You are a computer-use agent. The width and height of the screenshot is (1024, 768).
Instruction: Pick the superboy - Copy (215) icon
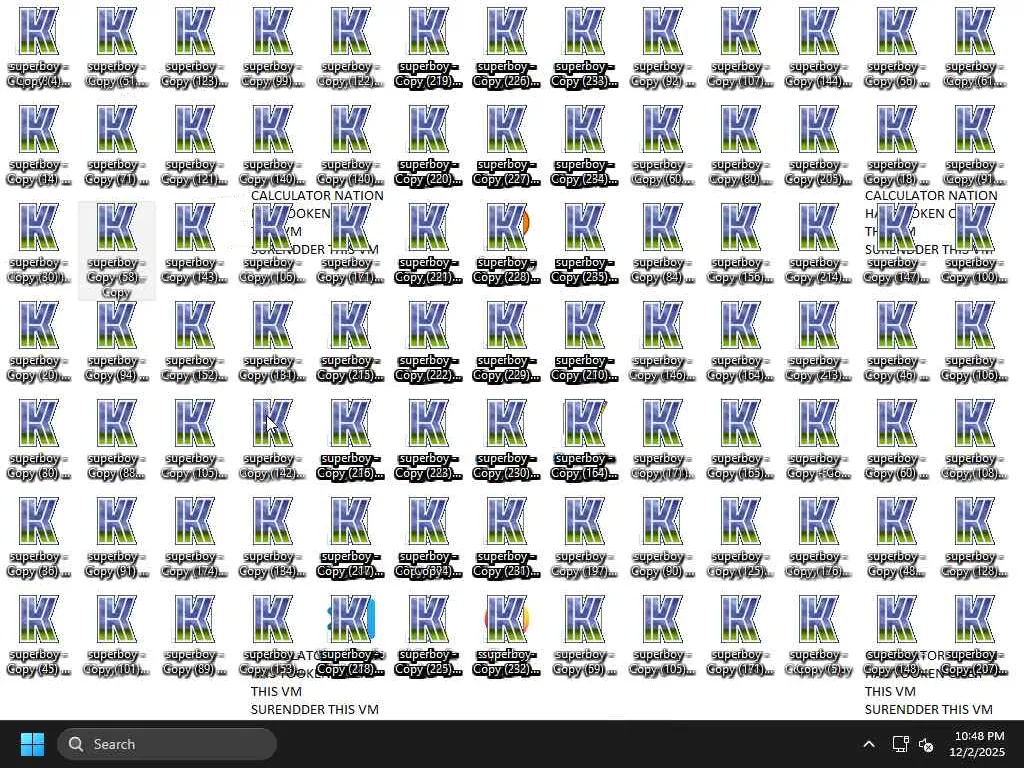click(x=351, y=341)
